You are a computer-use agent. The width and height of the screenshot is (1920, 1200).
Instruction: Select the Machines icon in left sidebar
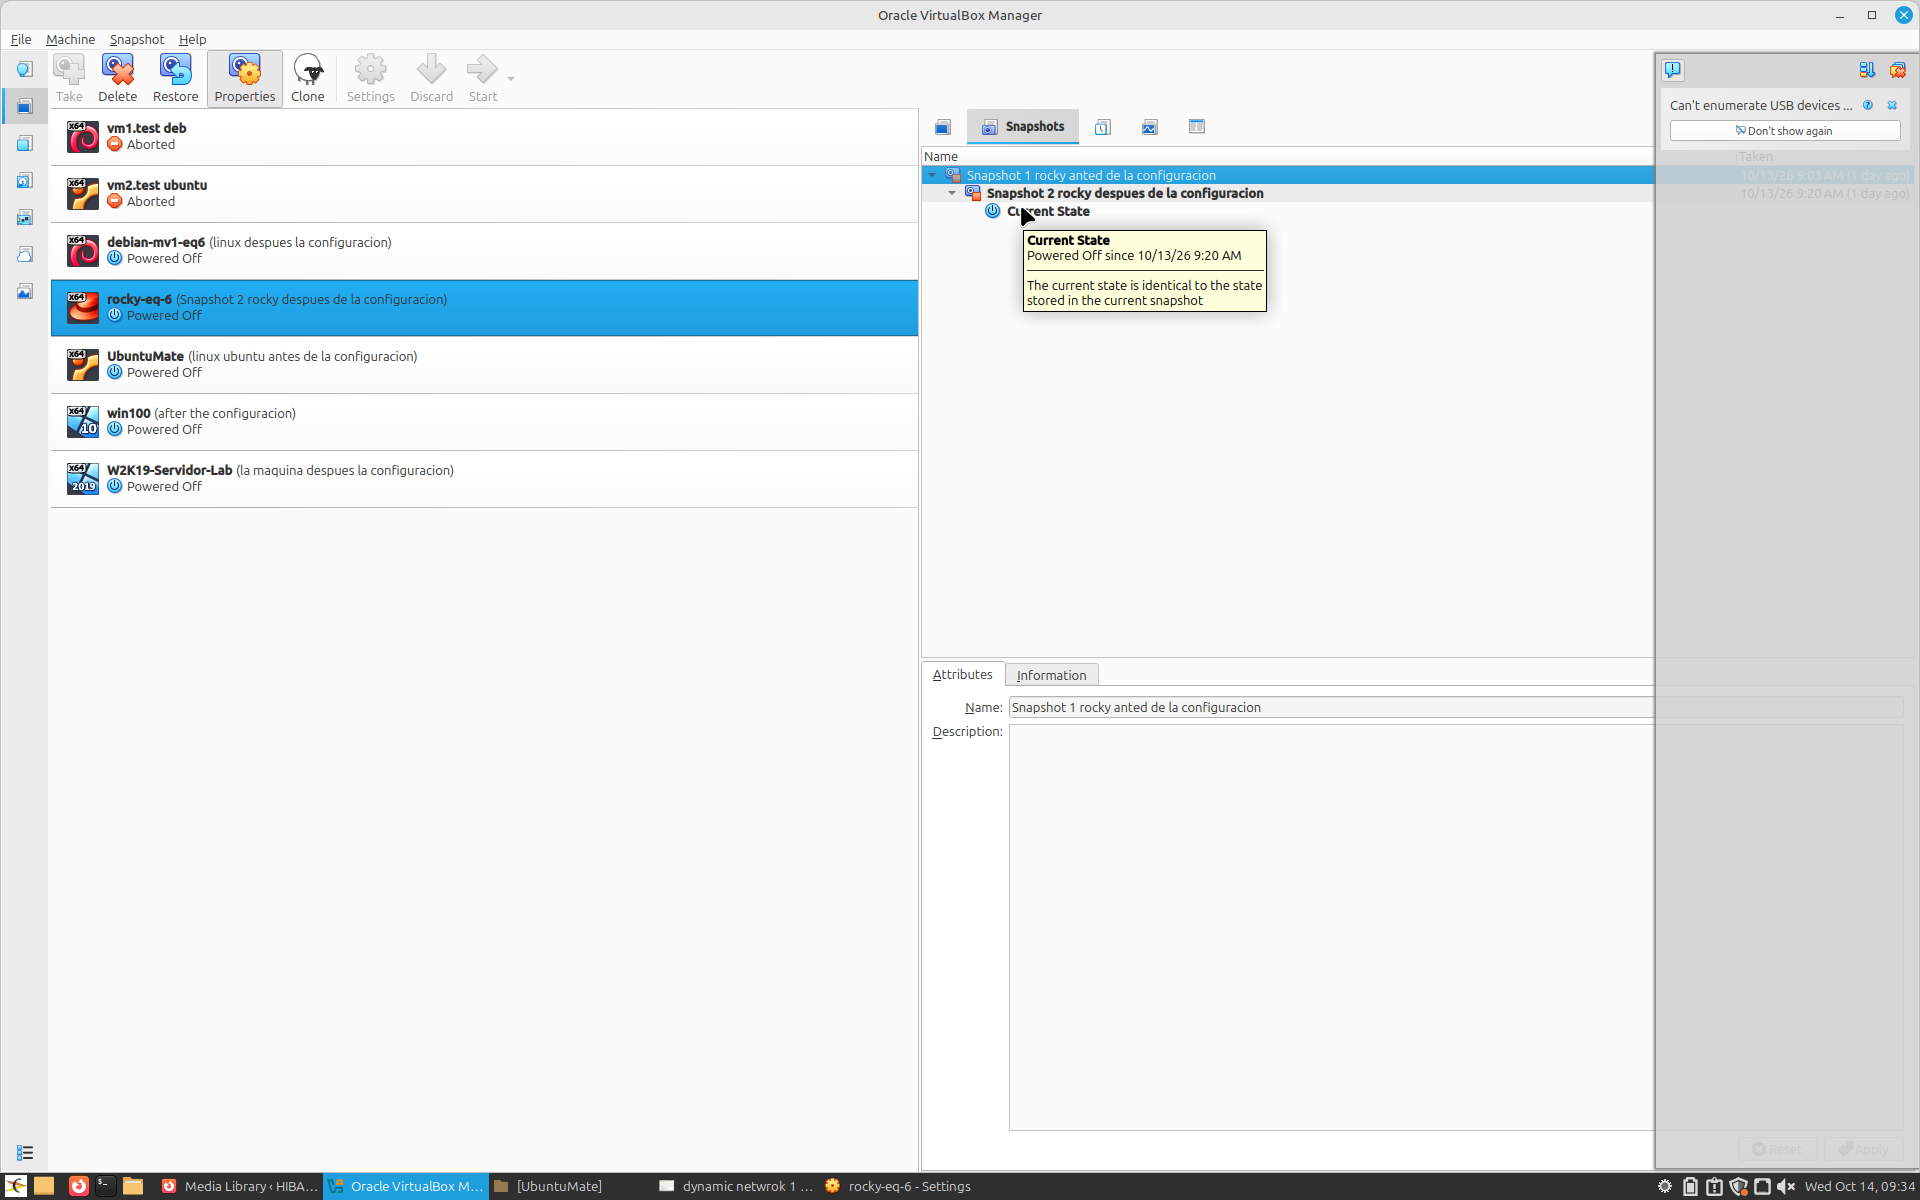point(25,106)
